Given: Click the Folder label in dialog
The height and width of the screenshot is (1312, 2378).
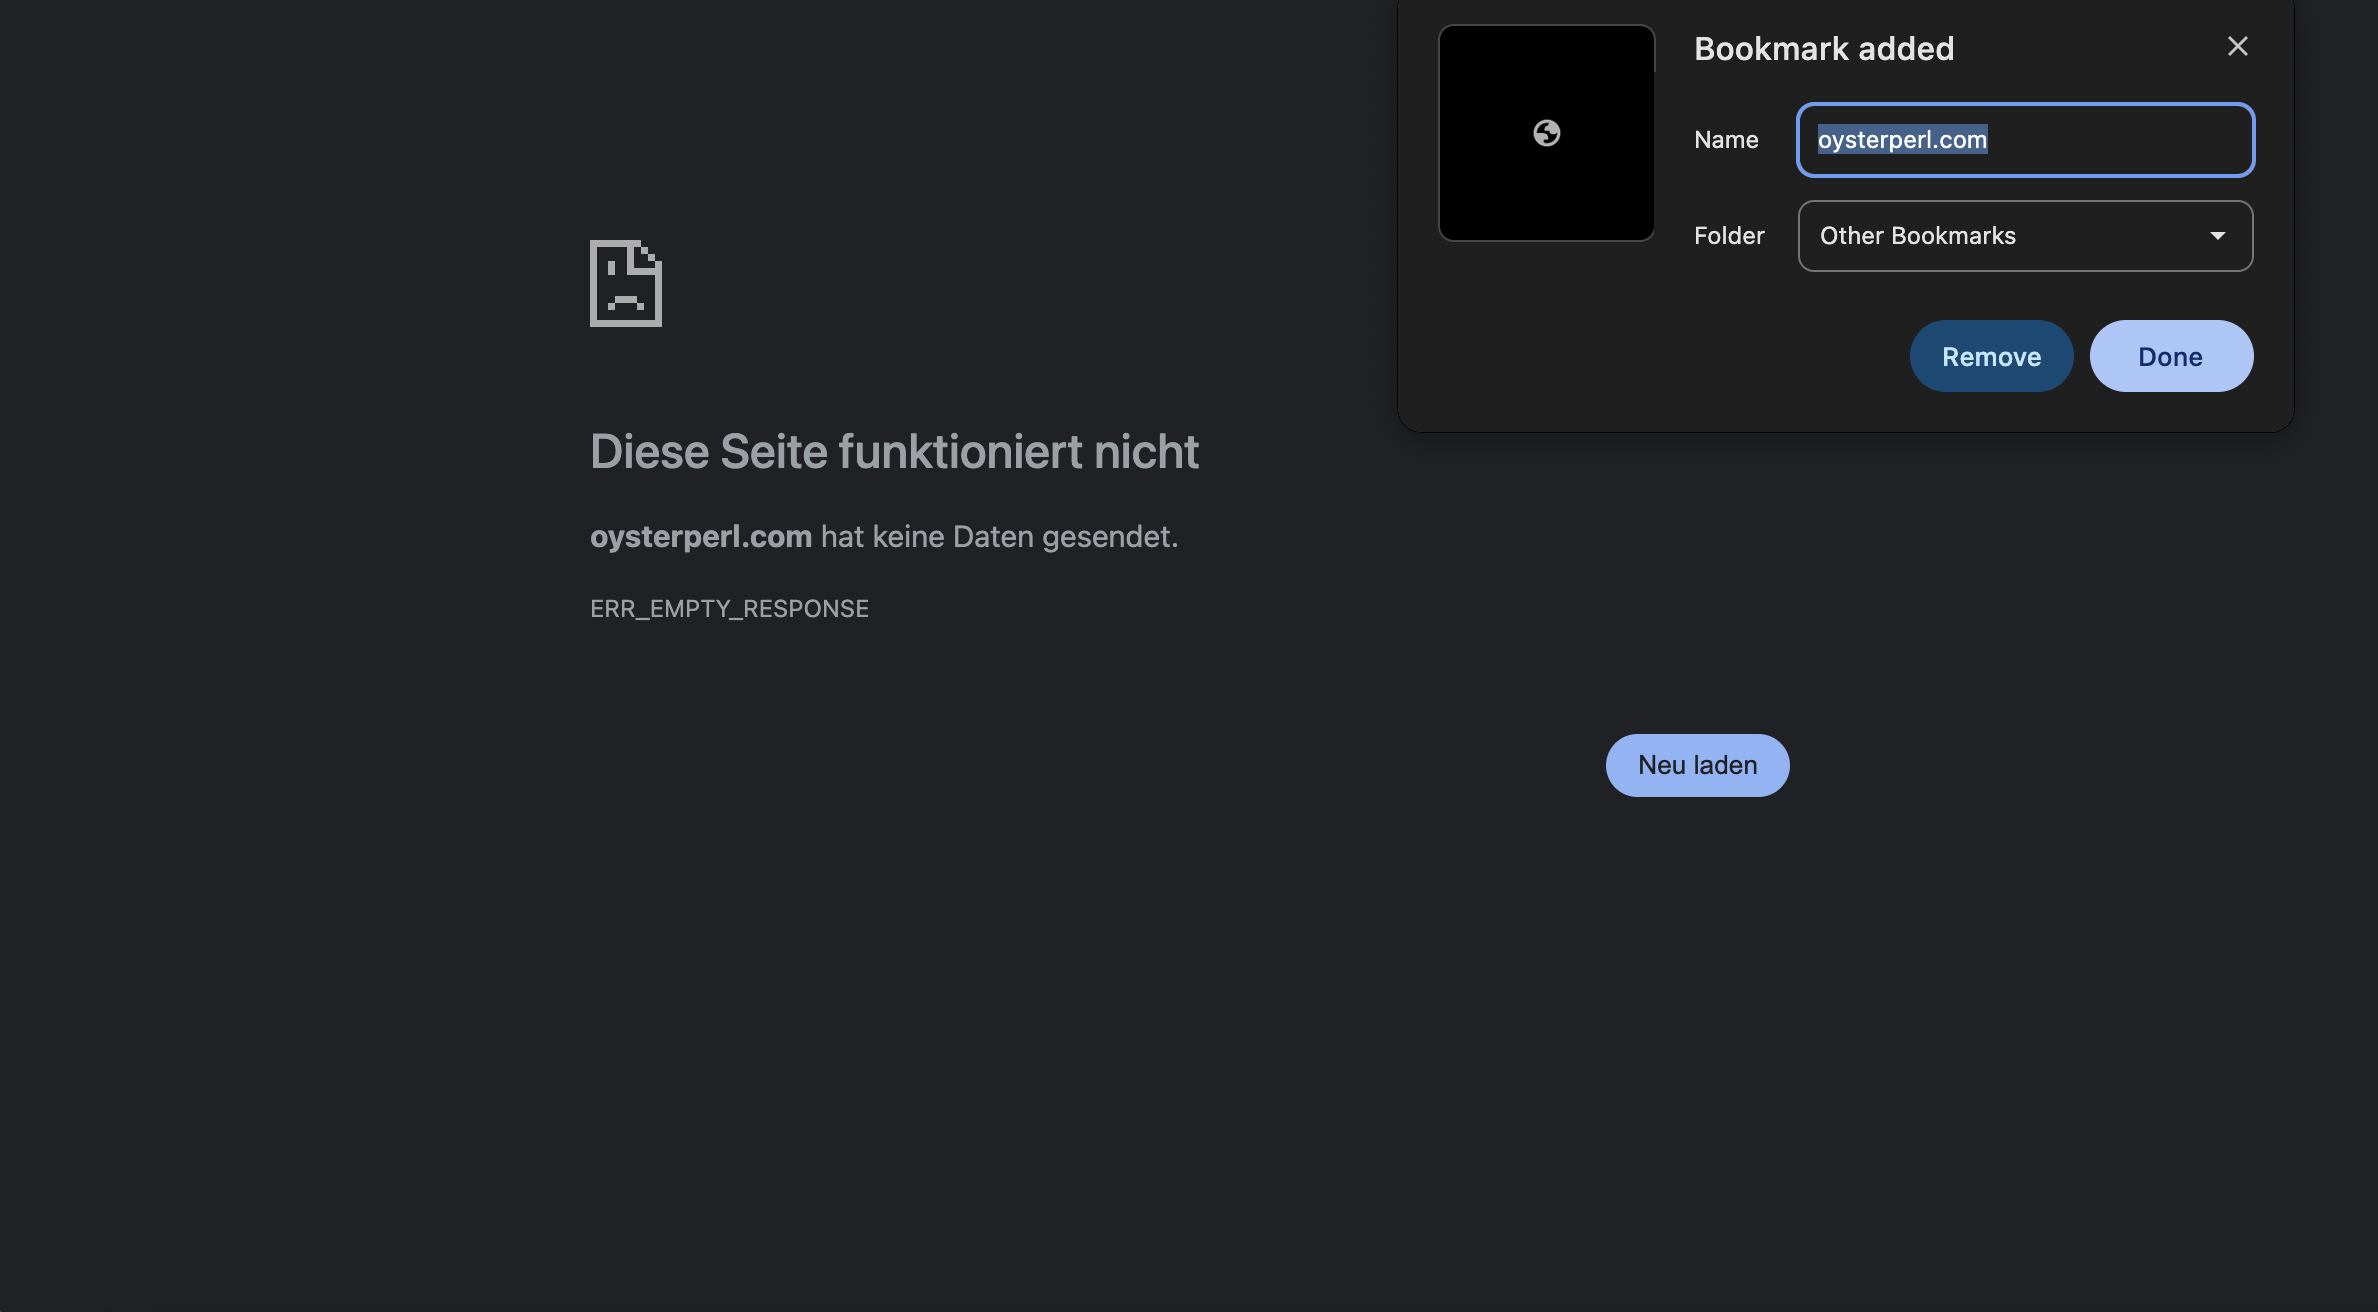Looking at the screenshot, I should click(1729, 236).
